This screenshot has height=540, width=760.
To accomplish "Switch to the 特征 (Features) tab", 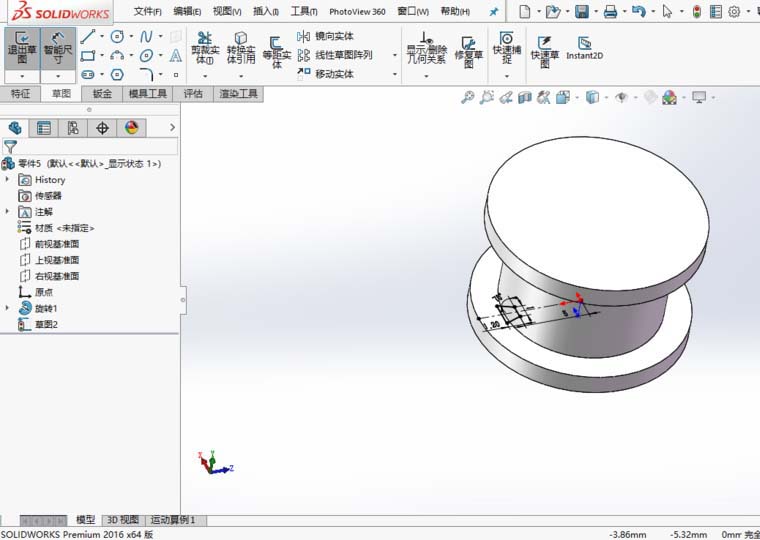I will pyautogui.click(x=20, y=94).
